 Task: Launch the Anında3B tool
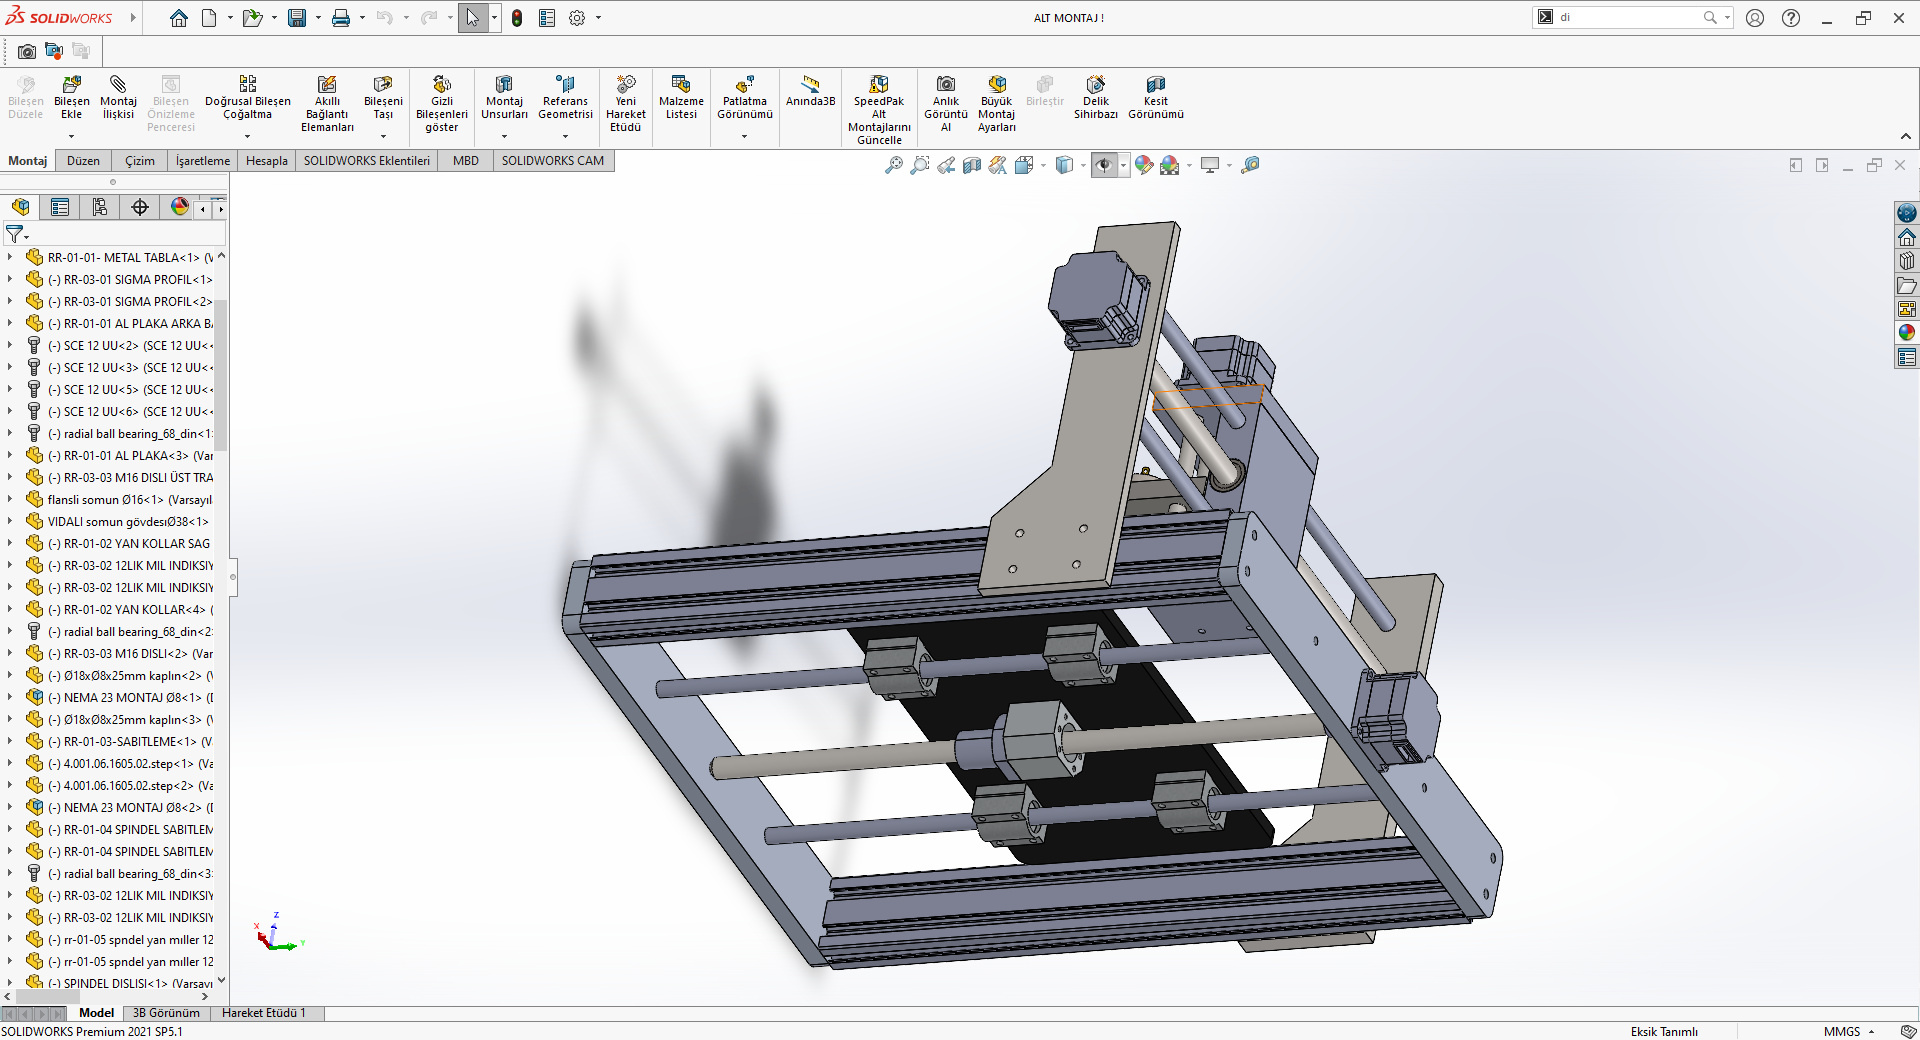pos(810,91)
